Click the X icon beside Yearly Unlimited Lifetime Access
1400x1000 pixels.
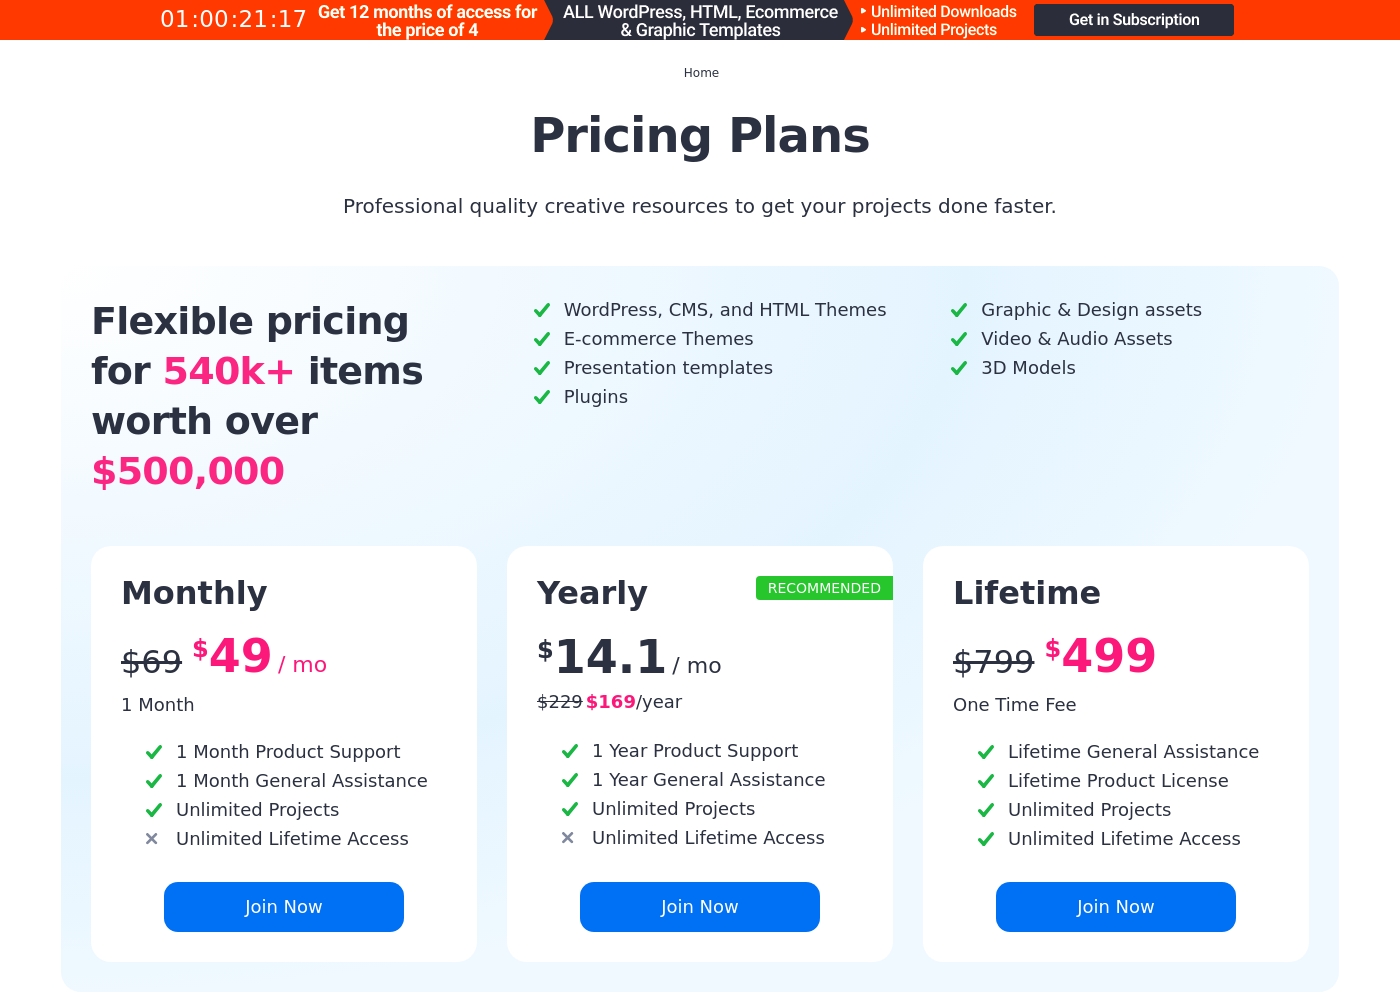click(x=568, y=838)
